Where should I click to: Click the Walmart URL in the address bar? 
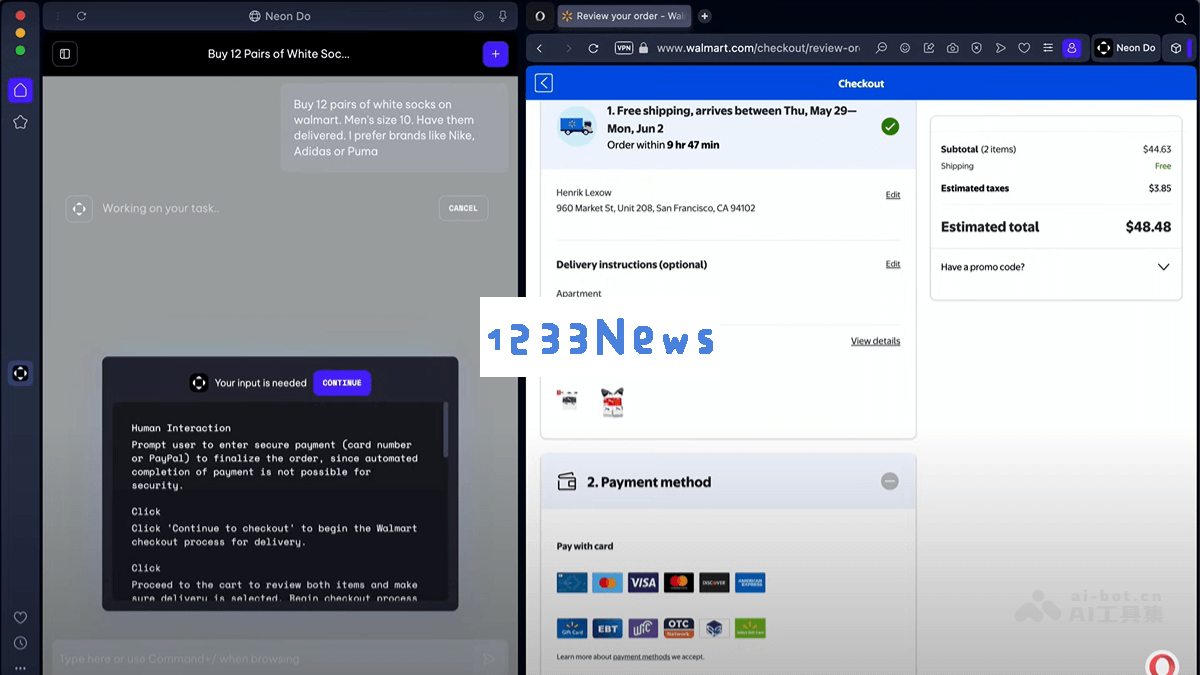[758, 48]
